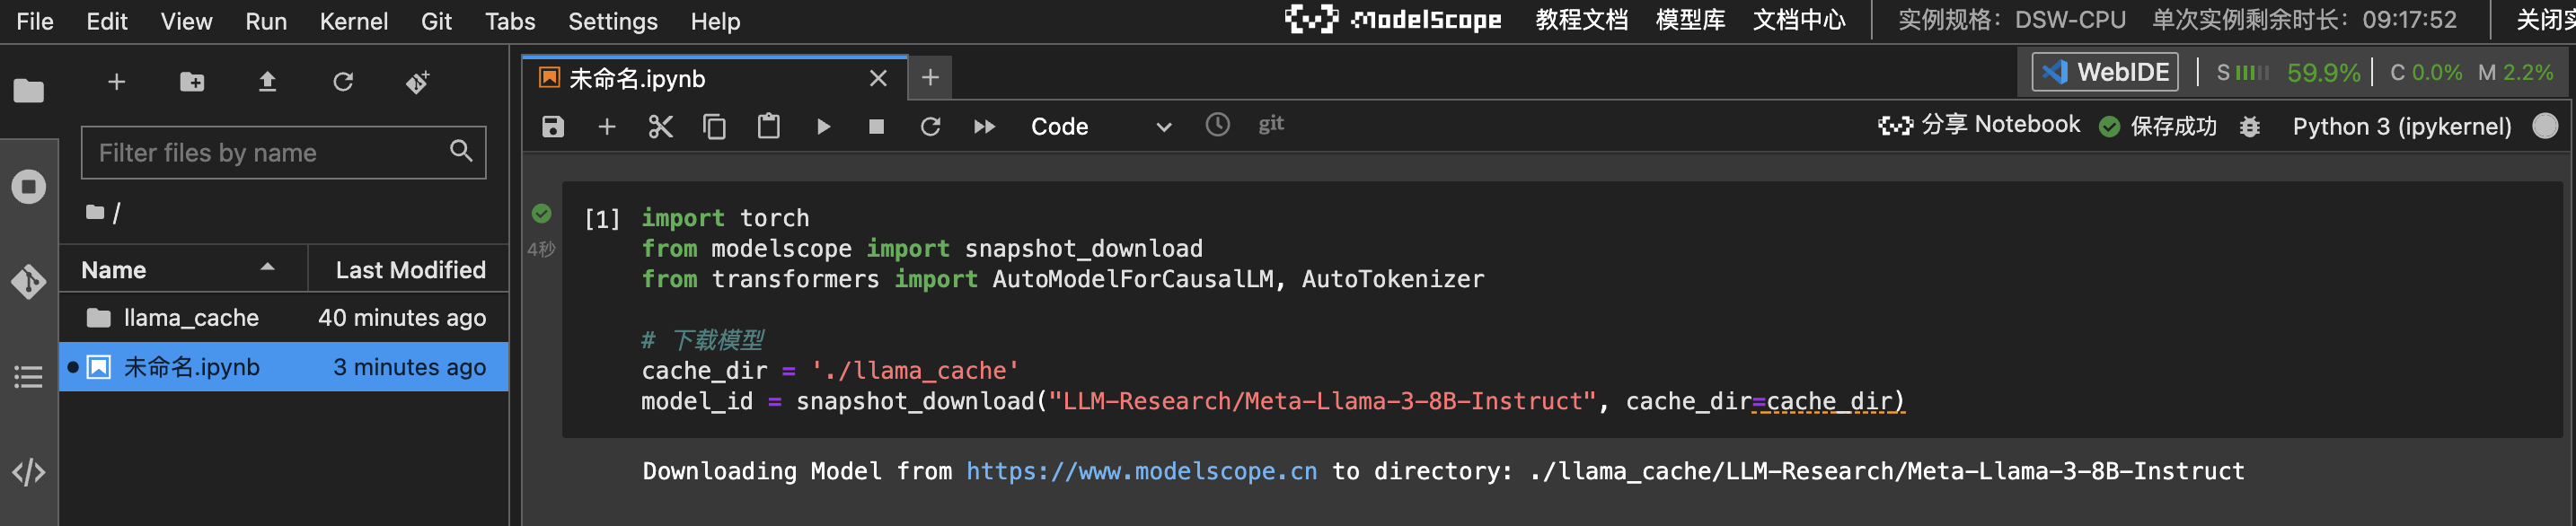The height and width of the screenshot is (526, 2576).
Task: Click the WebIDE button
Action: click(2105, 72)
